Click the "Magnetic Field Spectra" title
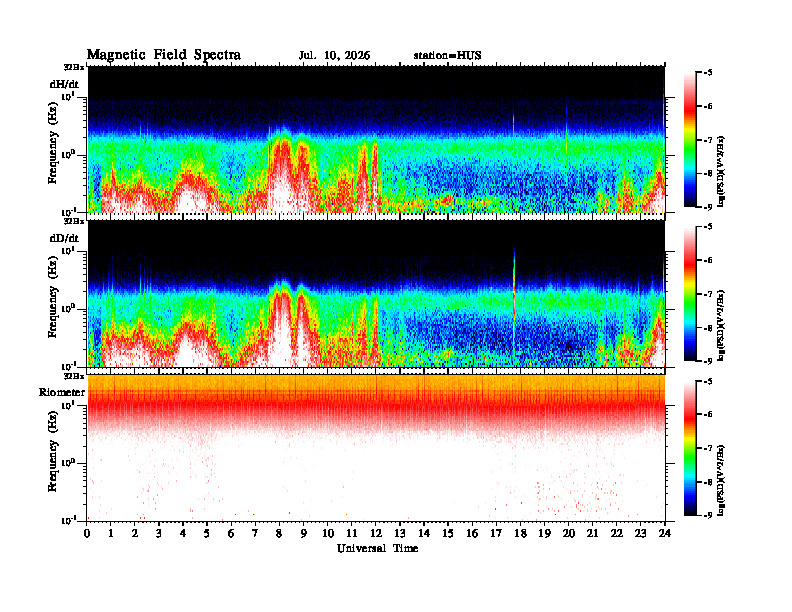The image size is (792, 612). [164, 55]
